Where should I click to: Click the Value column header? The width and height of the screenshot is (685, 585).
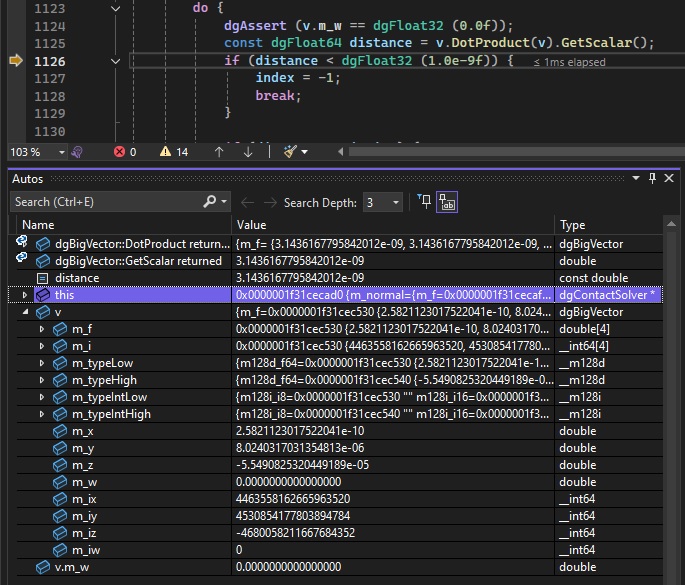click(x=251, y=225)
